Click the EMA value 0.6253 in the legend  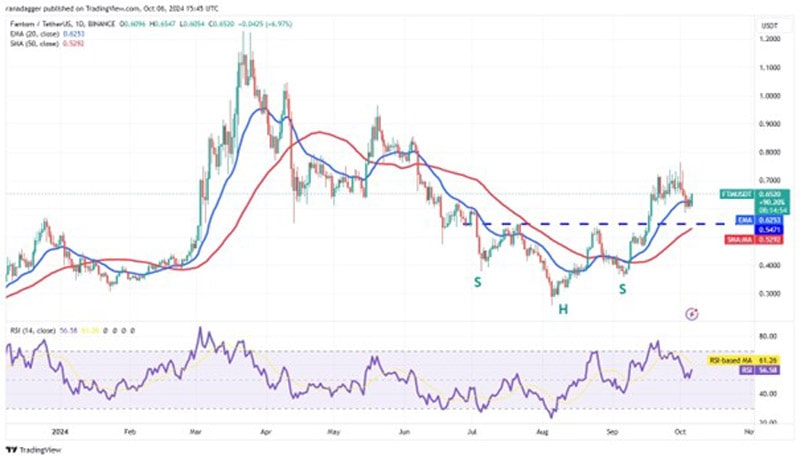point(74,34)
